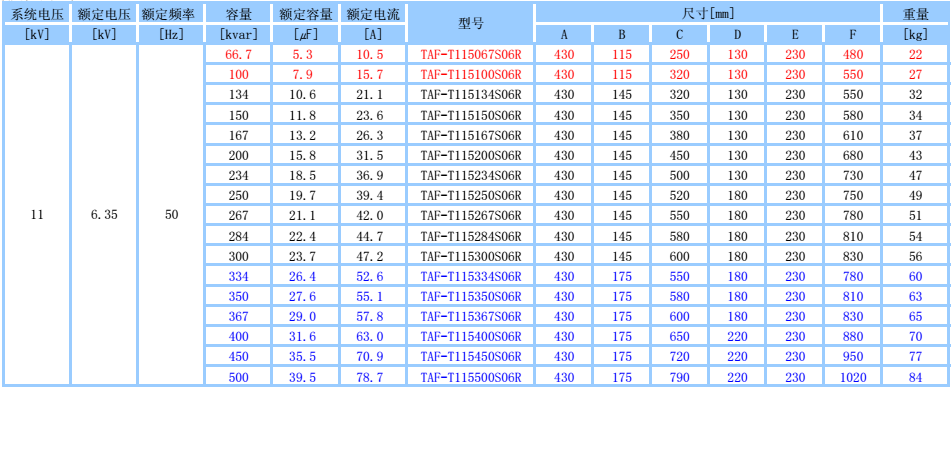Click rated current value 78.7
Screen dimensions: 951x460
click(372, 377)
